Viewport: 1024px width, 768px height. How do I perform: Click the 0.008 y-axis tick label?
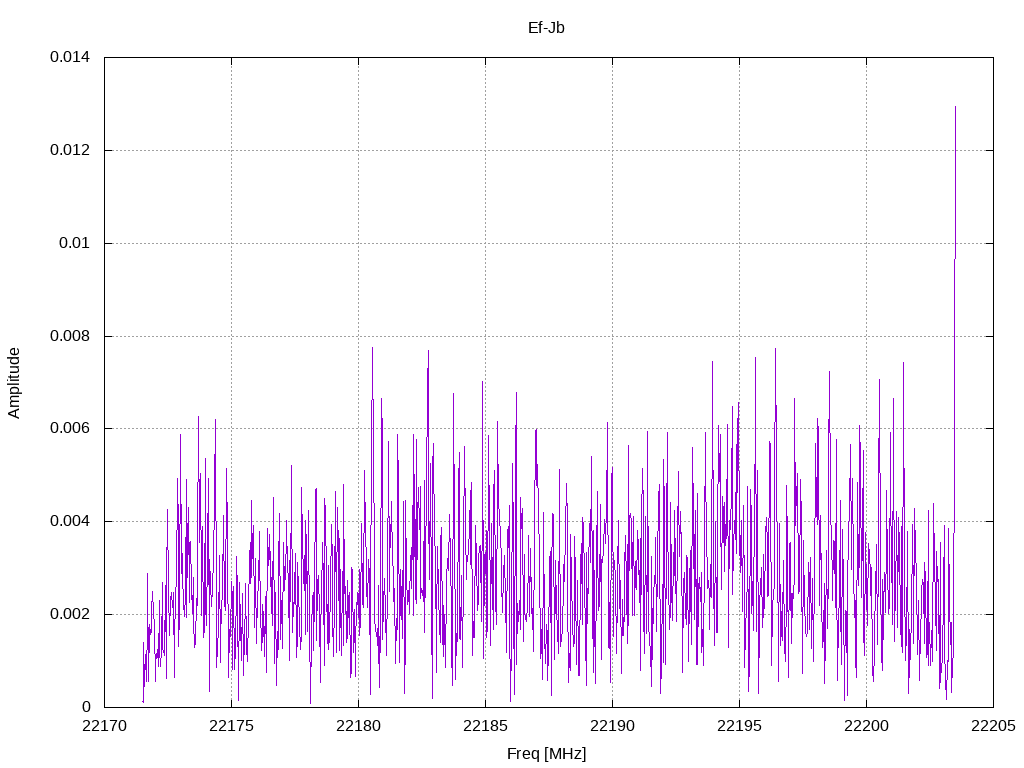(x=70, y=336)
